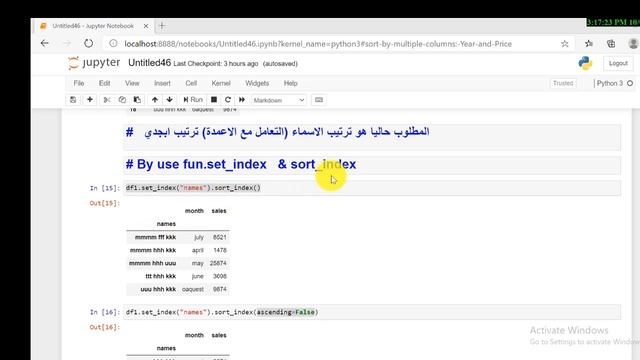Close the Untitled46 browser tab
Viewport: 640px width, 360px height.
[x=146, y=26]
